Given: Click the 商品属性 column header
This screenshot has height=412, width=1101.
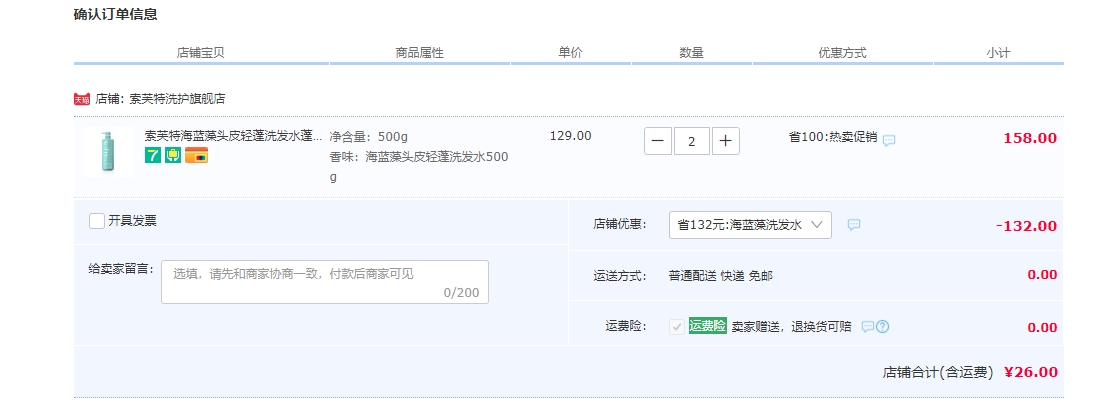Looking at the screenshot, I should coord(419,53).
